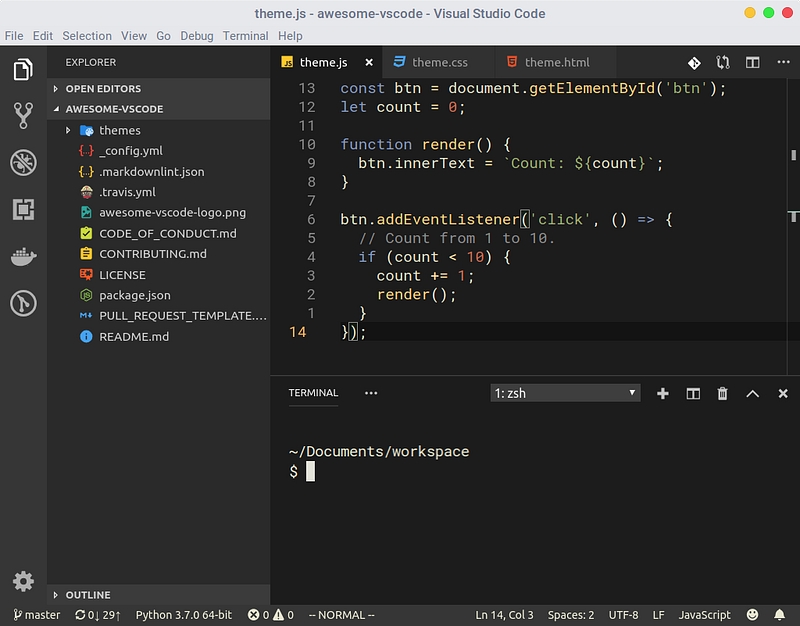Open the Debug view in activity bar
Screen dimensions: 800x626
pyautogui.click(x=23, y=162)
